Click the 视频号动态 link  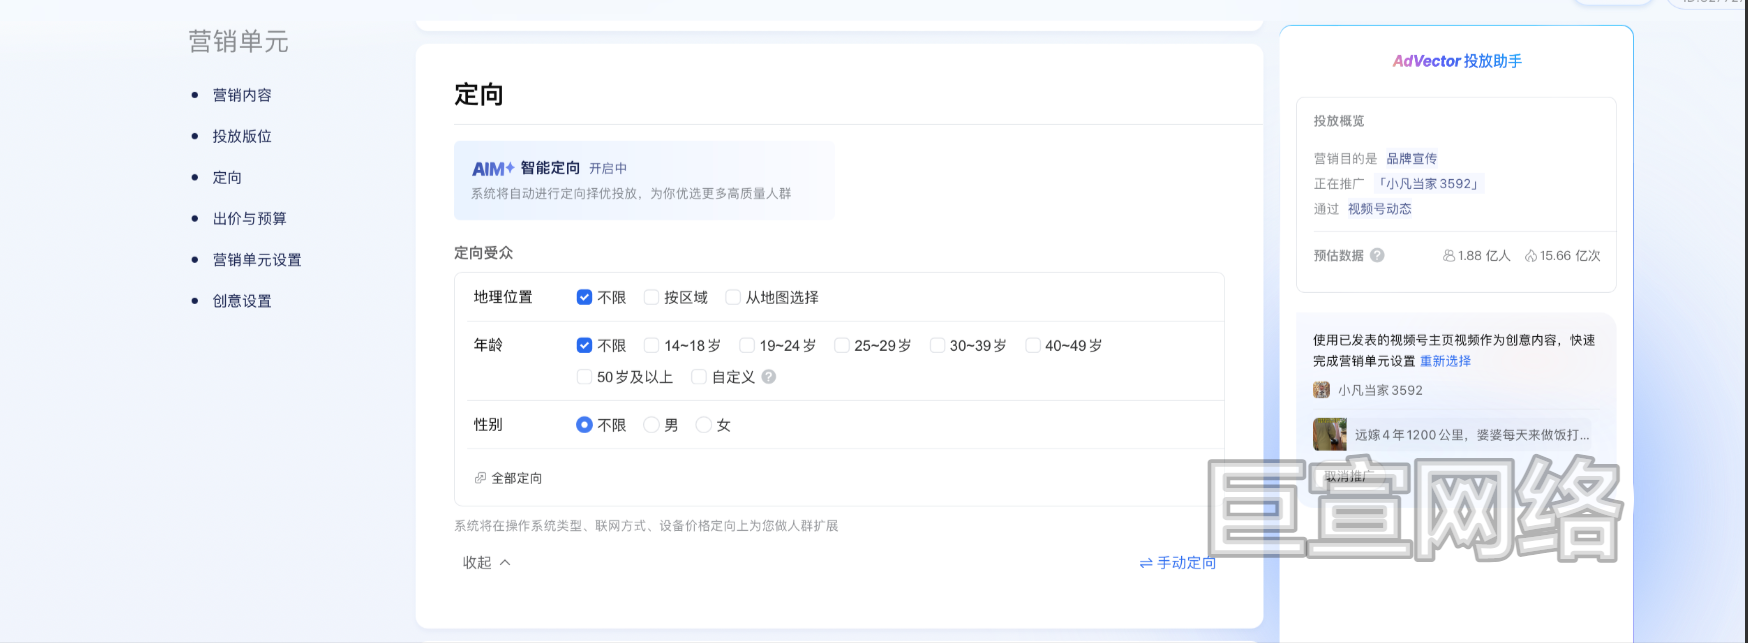pos(1380,209)
